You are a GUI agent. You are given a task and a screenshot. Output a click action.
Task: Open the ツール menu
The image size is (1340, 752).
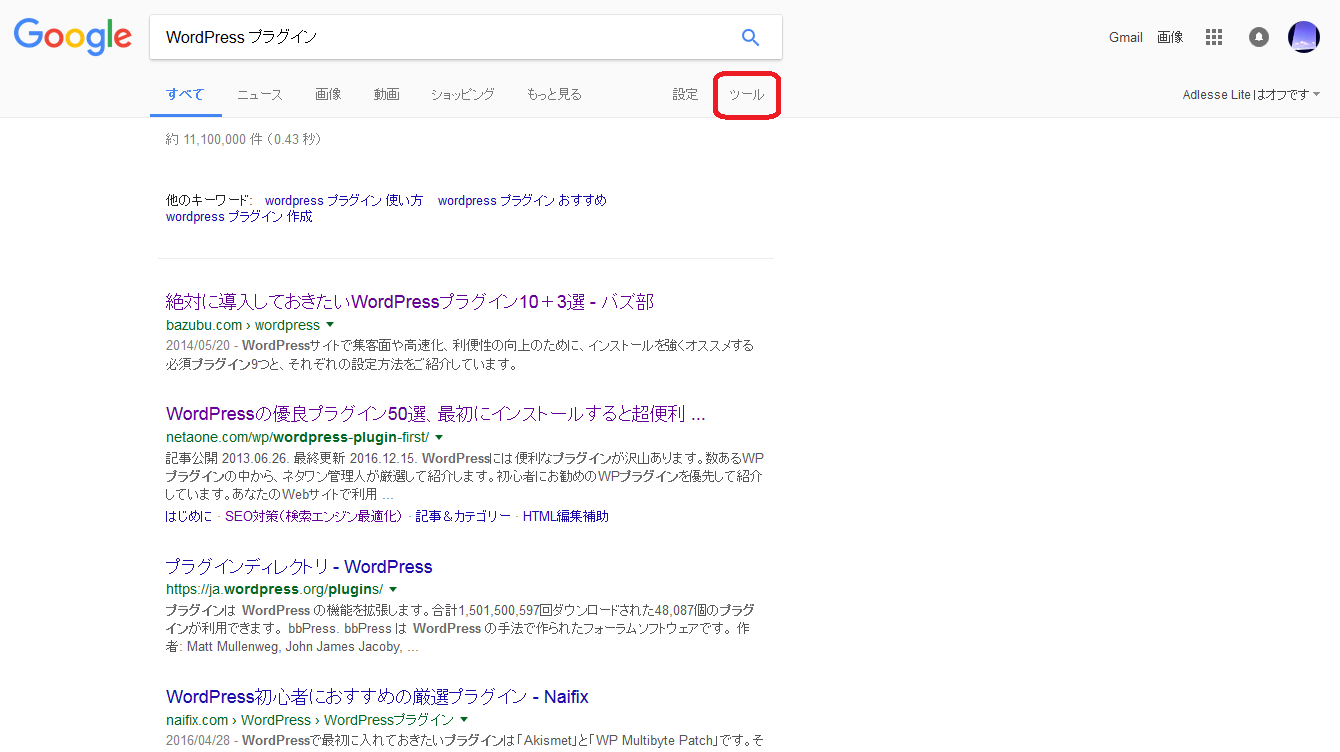coord(747,95)
